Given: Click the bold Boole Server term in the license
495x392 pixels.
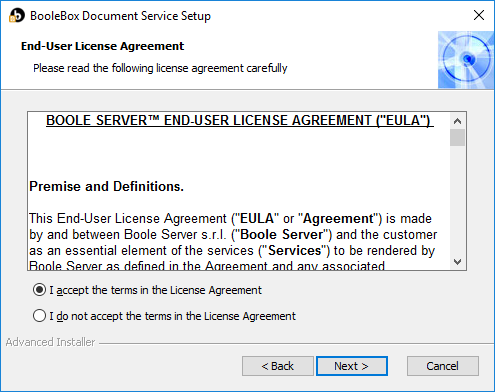Looking at the screenshot, I should [x=282, y=234].
